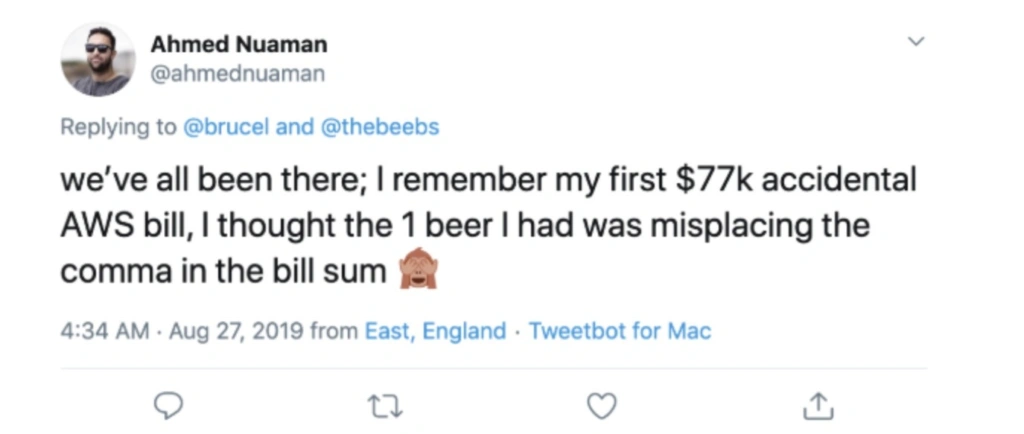Open Ahmed Nuaman's profile picture

tap(97, 59)
